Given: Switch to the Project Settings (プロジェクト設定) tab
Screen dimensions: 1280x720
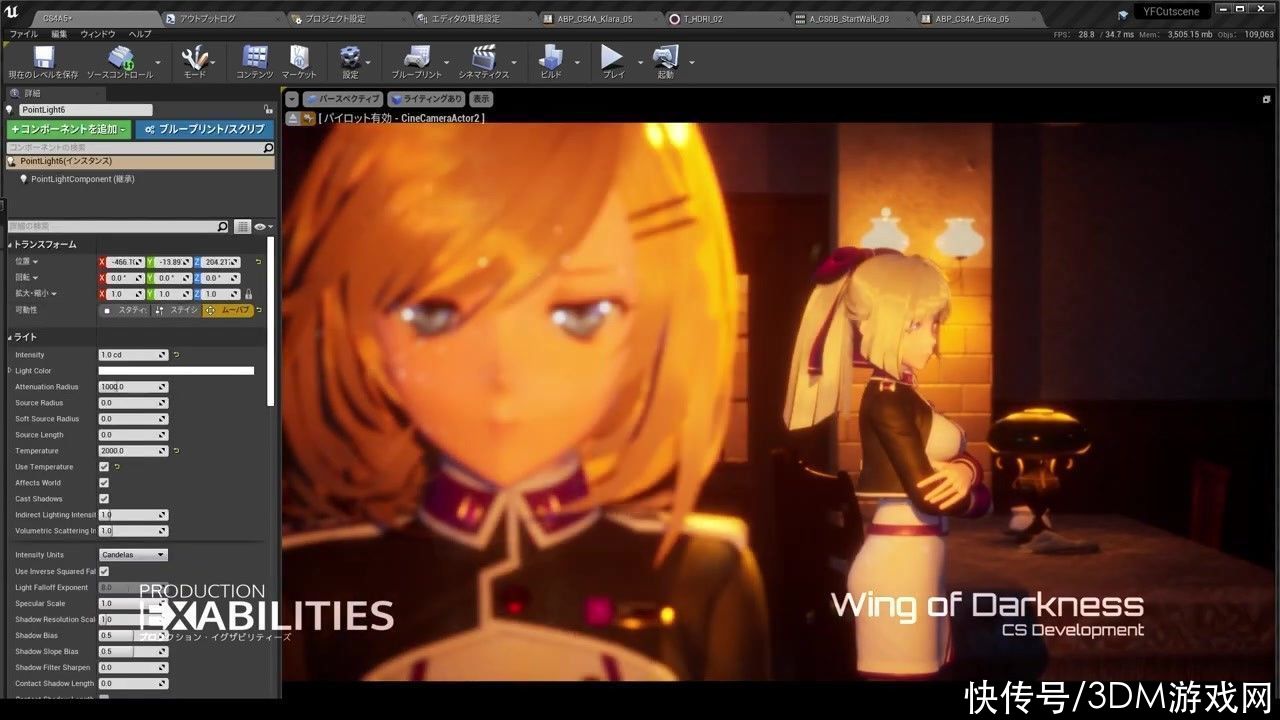Looking at the screenshot, I should [348, 19].
